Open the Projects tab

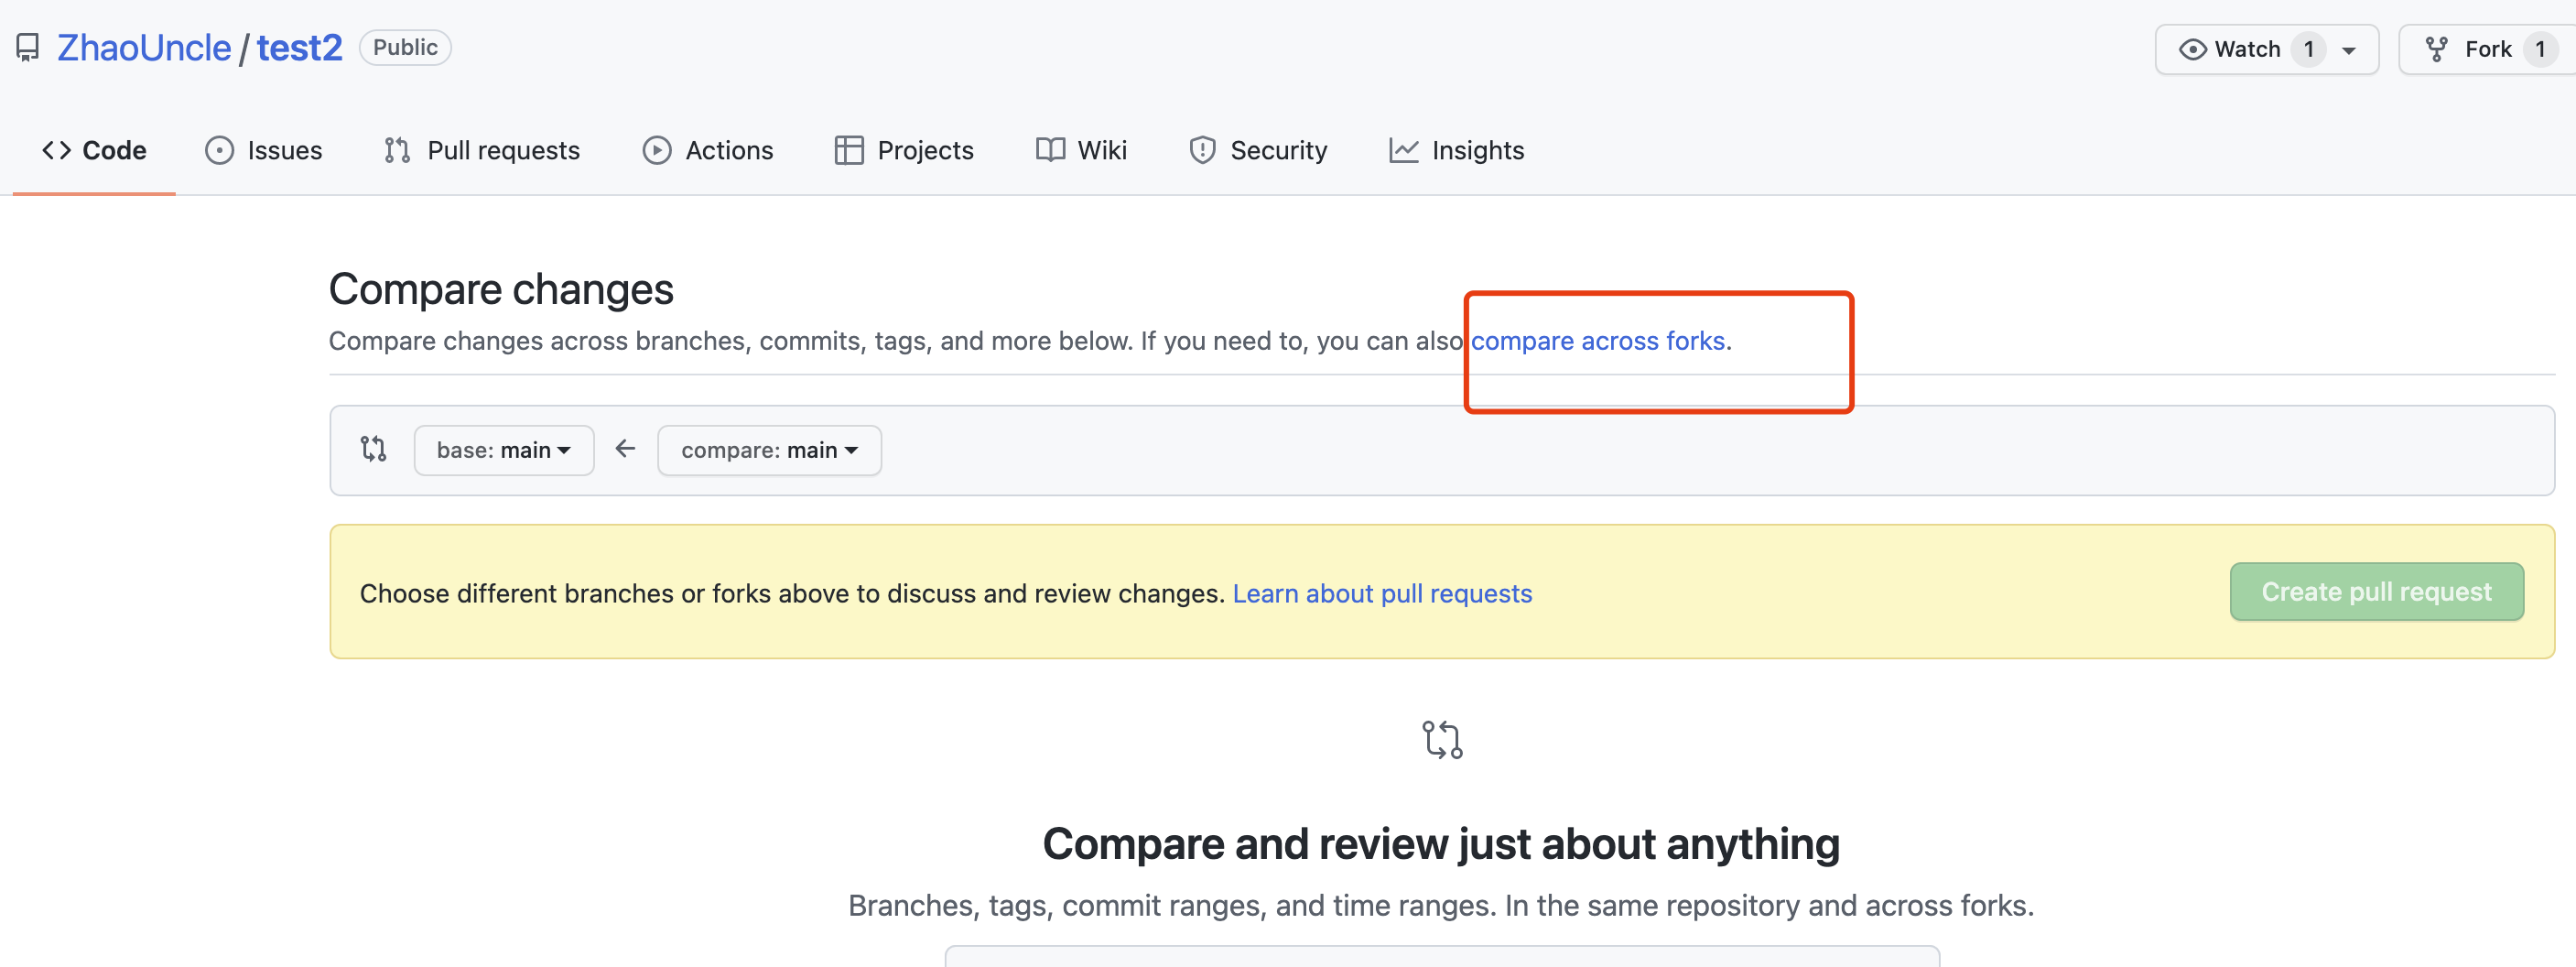tap(904, 150)
